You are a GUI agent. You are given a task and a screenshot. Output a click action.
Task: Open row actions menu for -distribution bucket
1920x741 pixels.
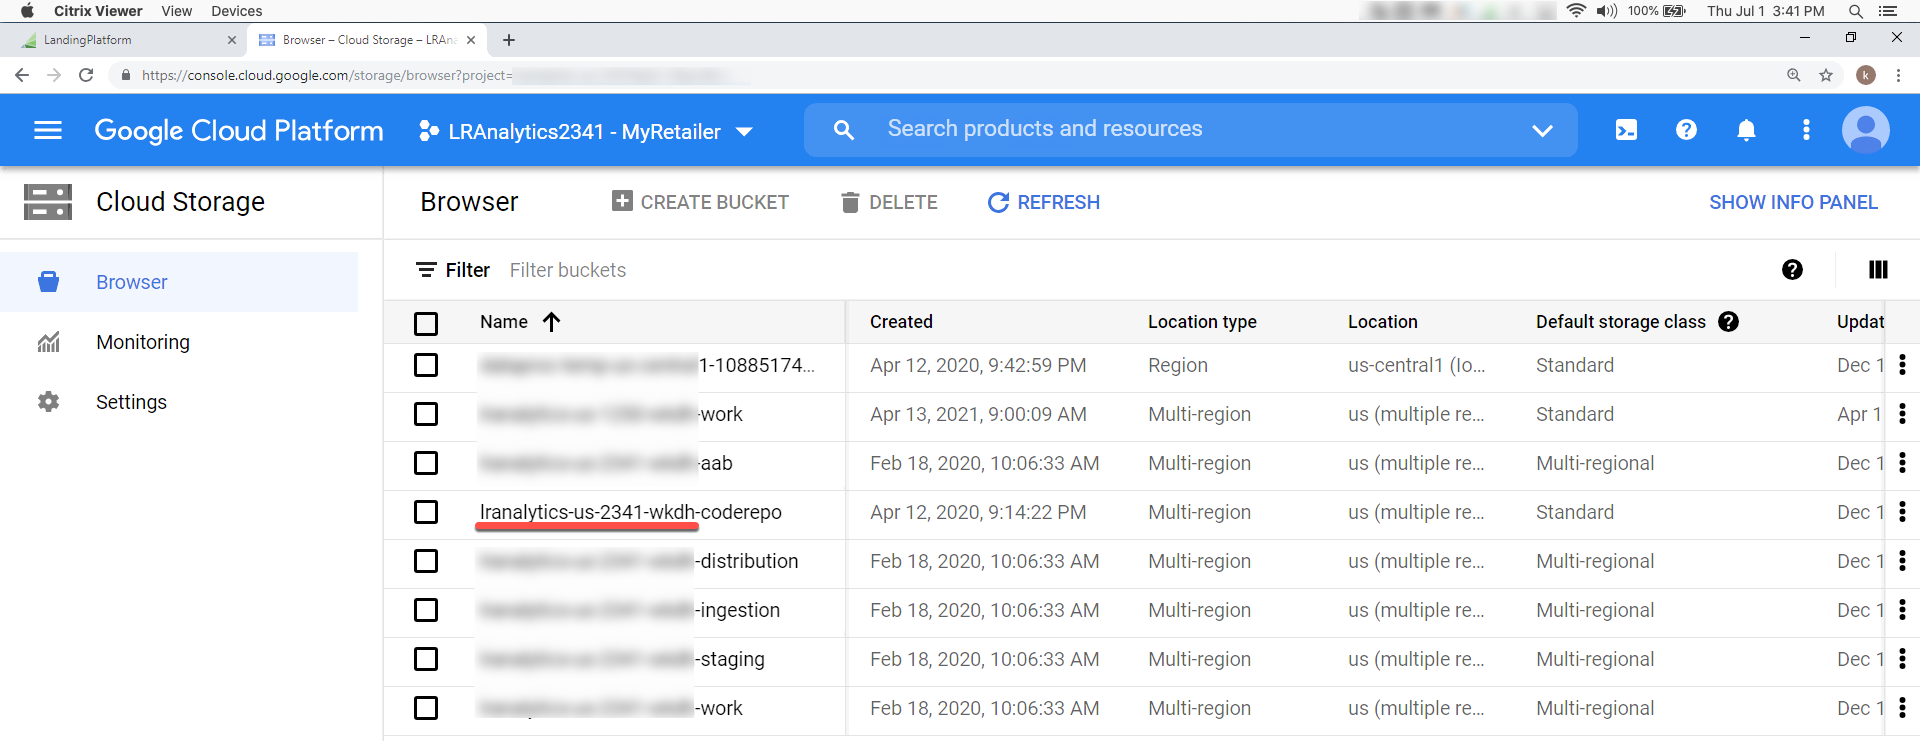click(x=1902, y=561)
